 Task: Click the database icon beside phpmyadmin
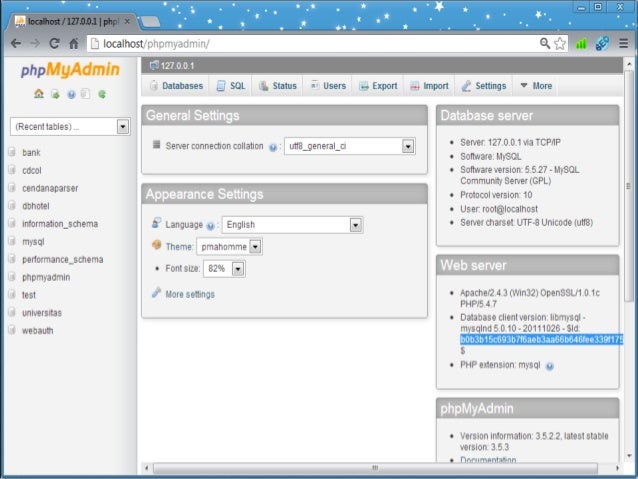[x=12, y=277]
